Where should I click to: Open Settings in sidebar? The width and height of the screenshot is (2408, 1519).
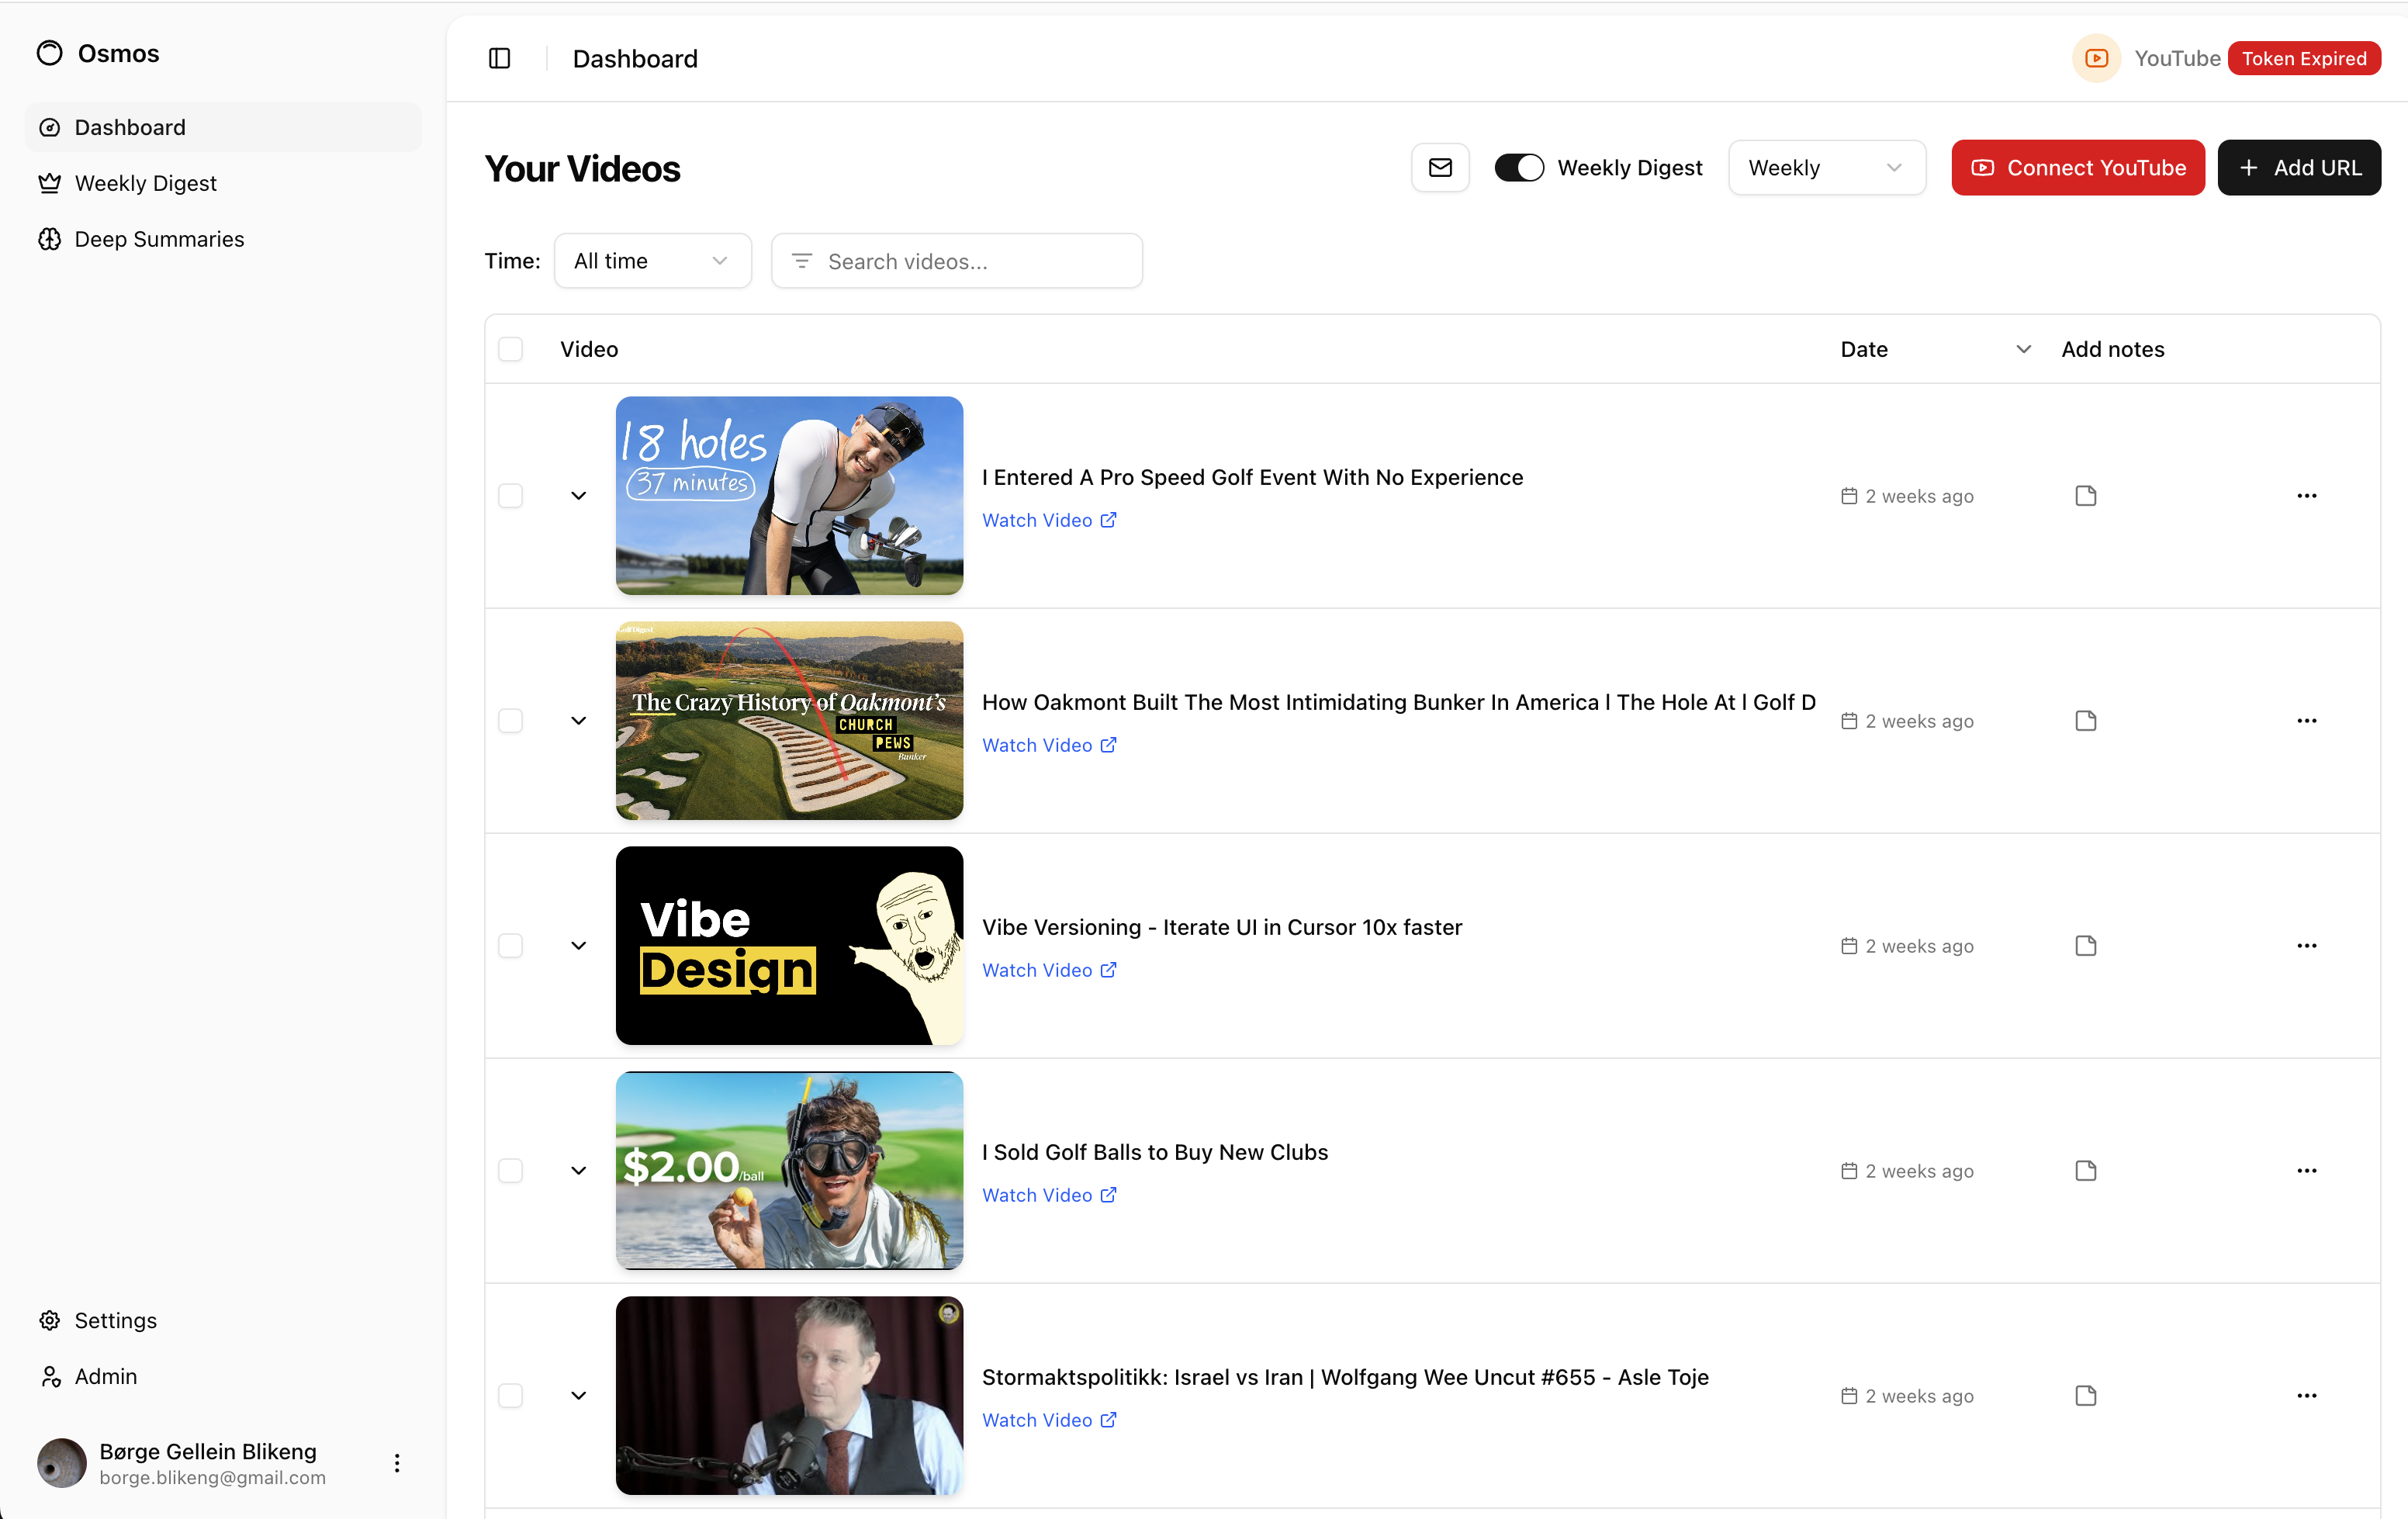pyautogui.click(x=223, y=1320)
